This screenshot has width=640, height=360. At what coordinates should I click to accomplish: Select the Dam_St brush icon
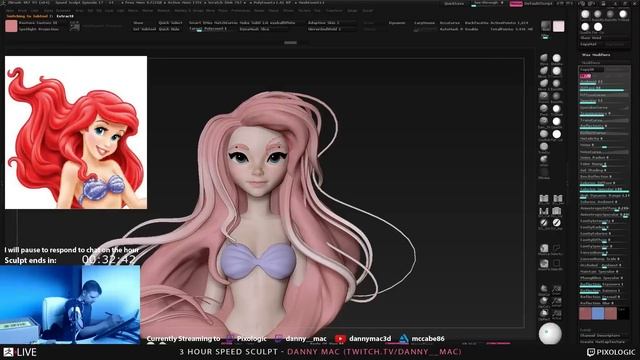point(544,121)
